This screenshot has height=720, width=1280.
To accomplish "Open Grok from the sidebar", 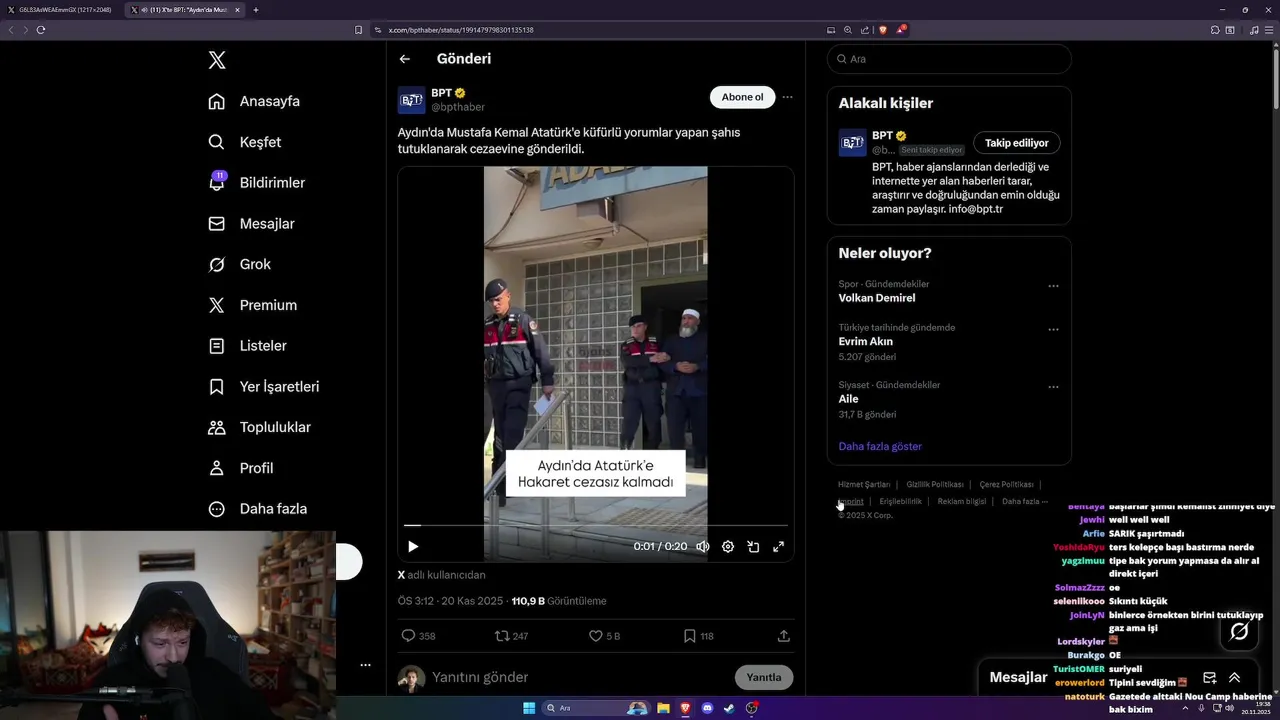I will pyautogui.click(x=239, y=264).
